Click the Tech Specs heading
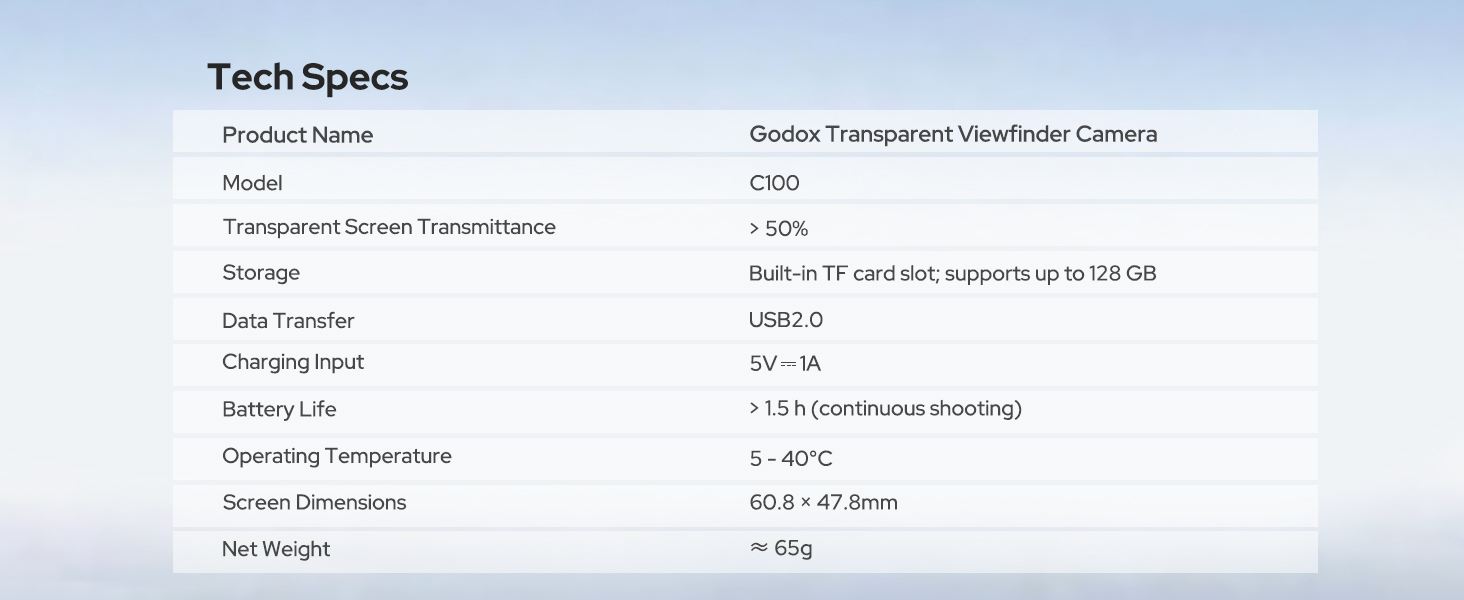Image resolution: width=1464 pixels, height=600 pixels. tap(308, 77)
